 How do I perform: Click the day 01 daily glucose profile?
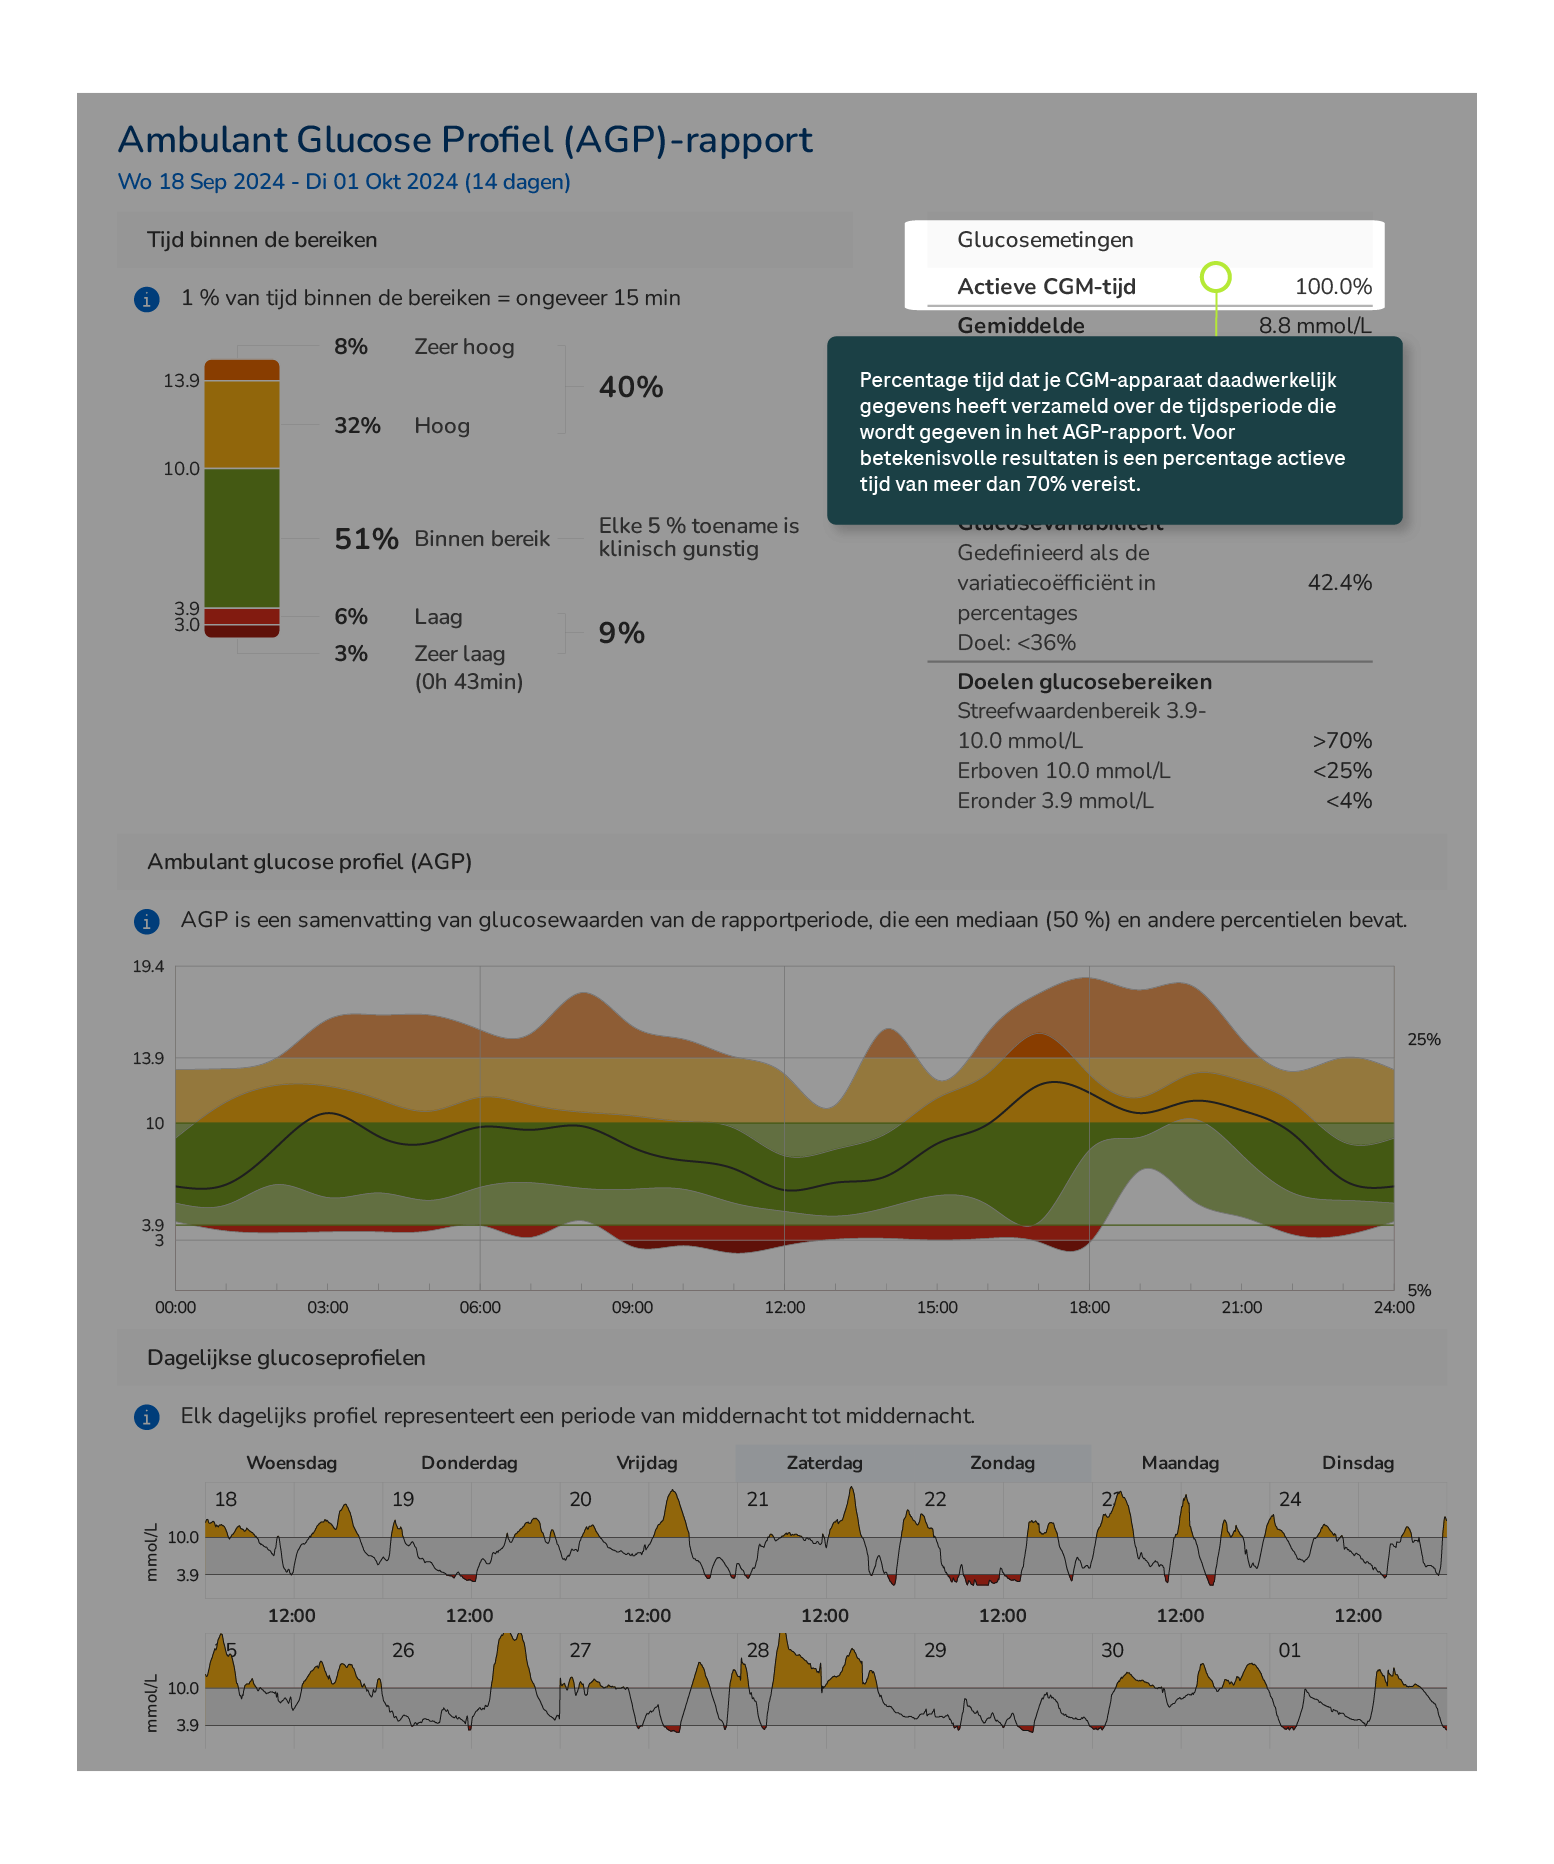pos(1359,1691)
